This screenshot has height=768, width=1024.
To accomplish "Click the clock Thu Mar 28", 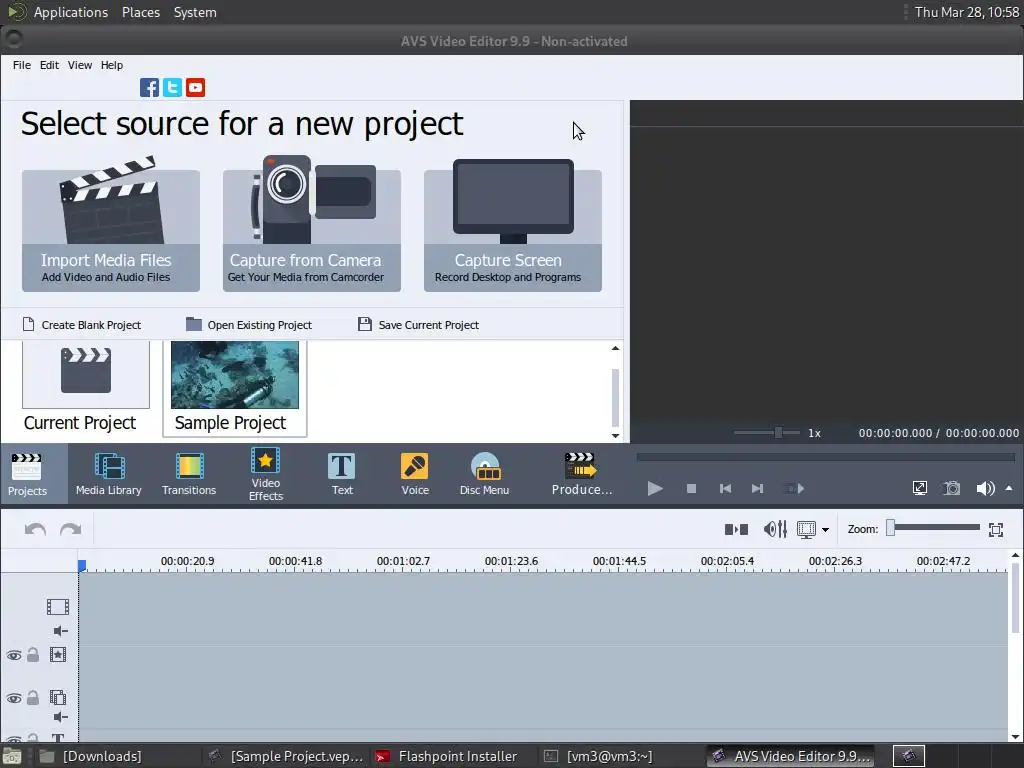I will click(x=966, y=12).
